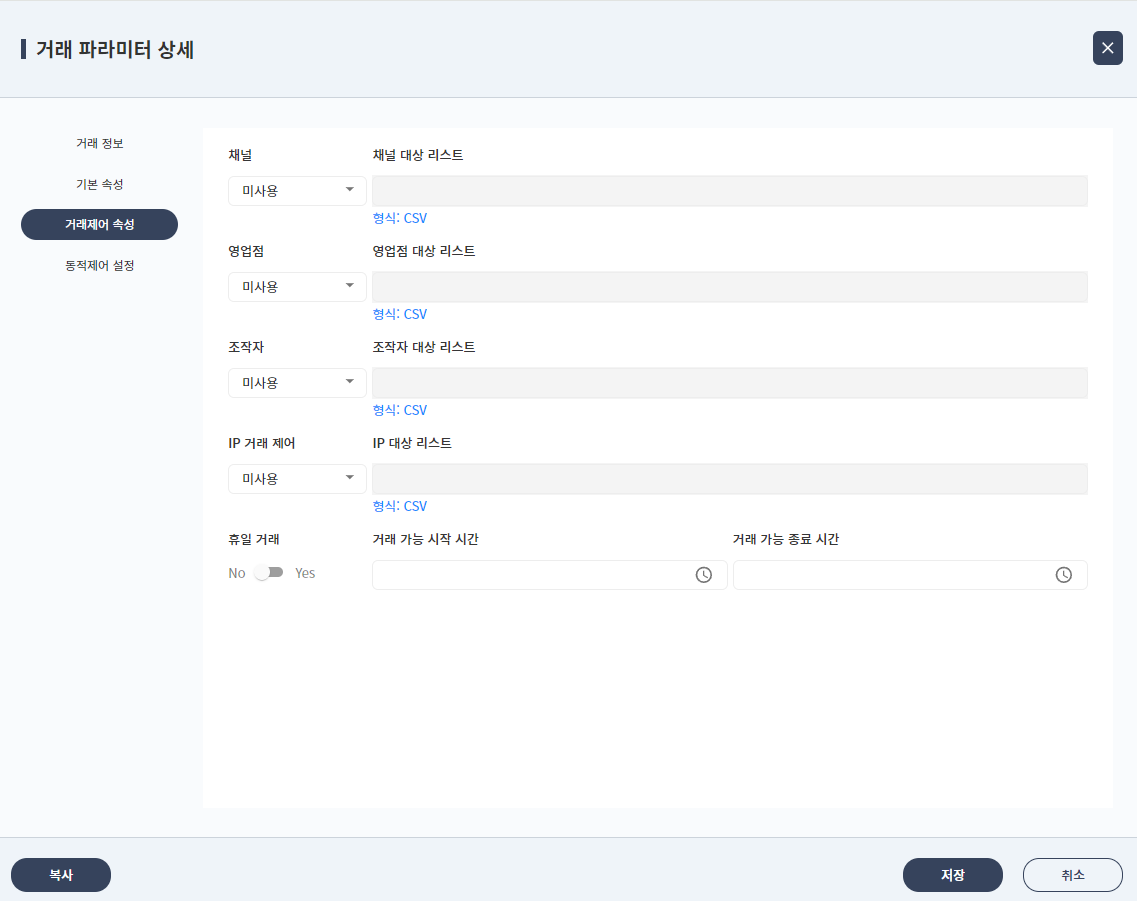
Task: Open the 동적제어 설정 tab
Action: (99, 265)
